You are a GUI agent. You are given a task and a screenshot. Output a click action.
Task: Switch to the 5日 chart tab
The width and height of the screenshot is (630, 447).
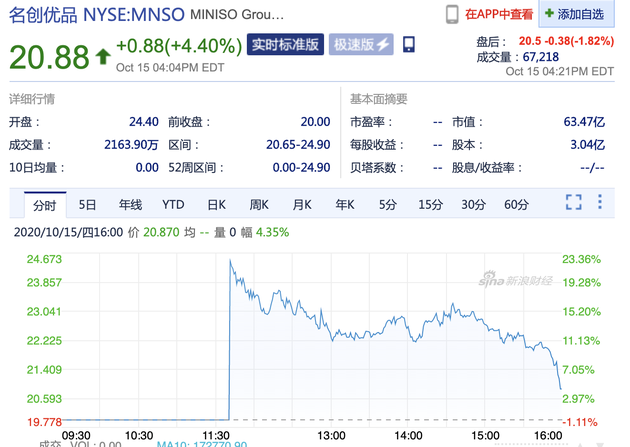(x=88, y=205)
